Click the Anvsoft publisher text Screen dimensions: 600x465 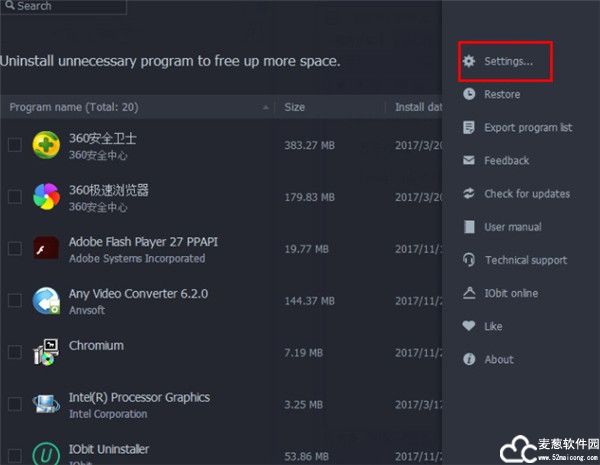point(87,310)
